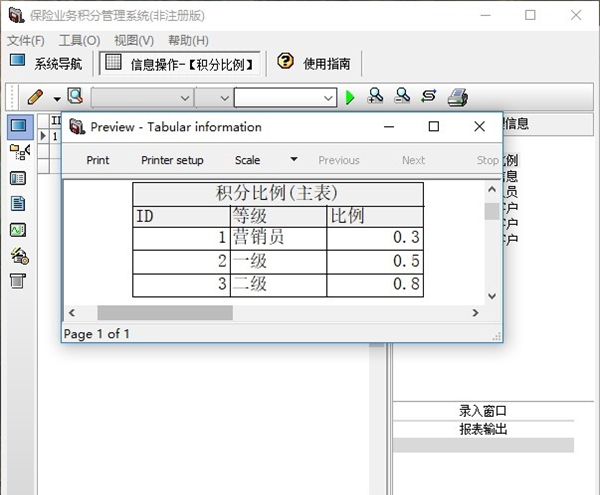Click the 0.5 ratio value

(406, 261)
